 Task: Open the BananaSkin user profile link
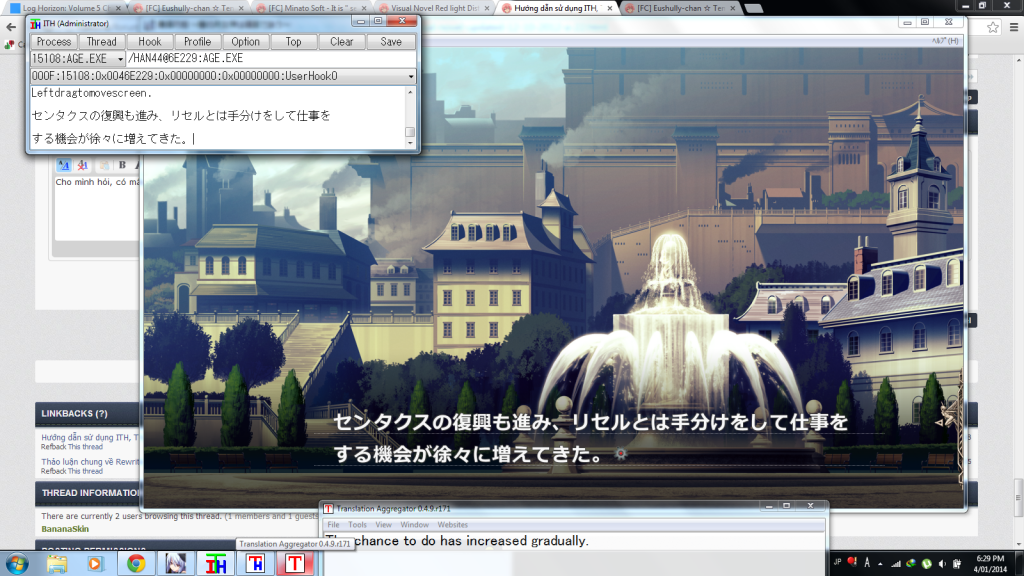click(x=65, y=529)
